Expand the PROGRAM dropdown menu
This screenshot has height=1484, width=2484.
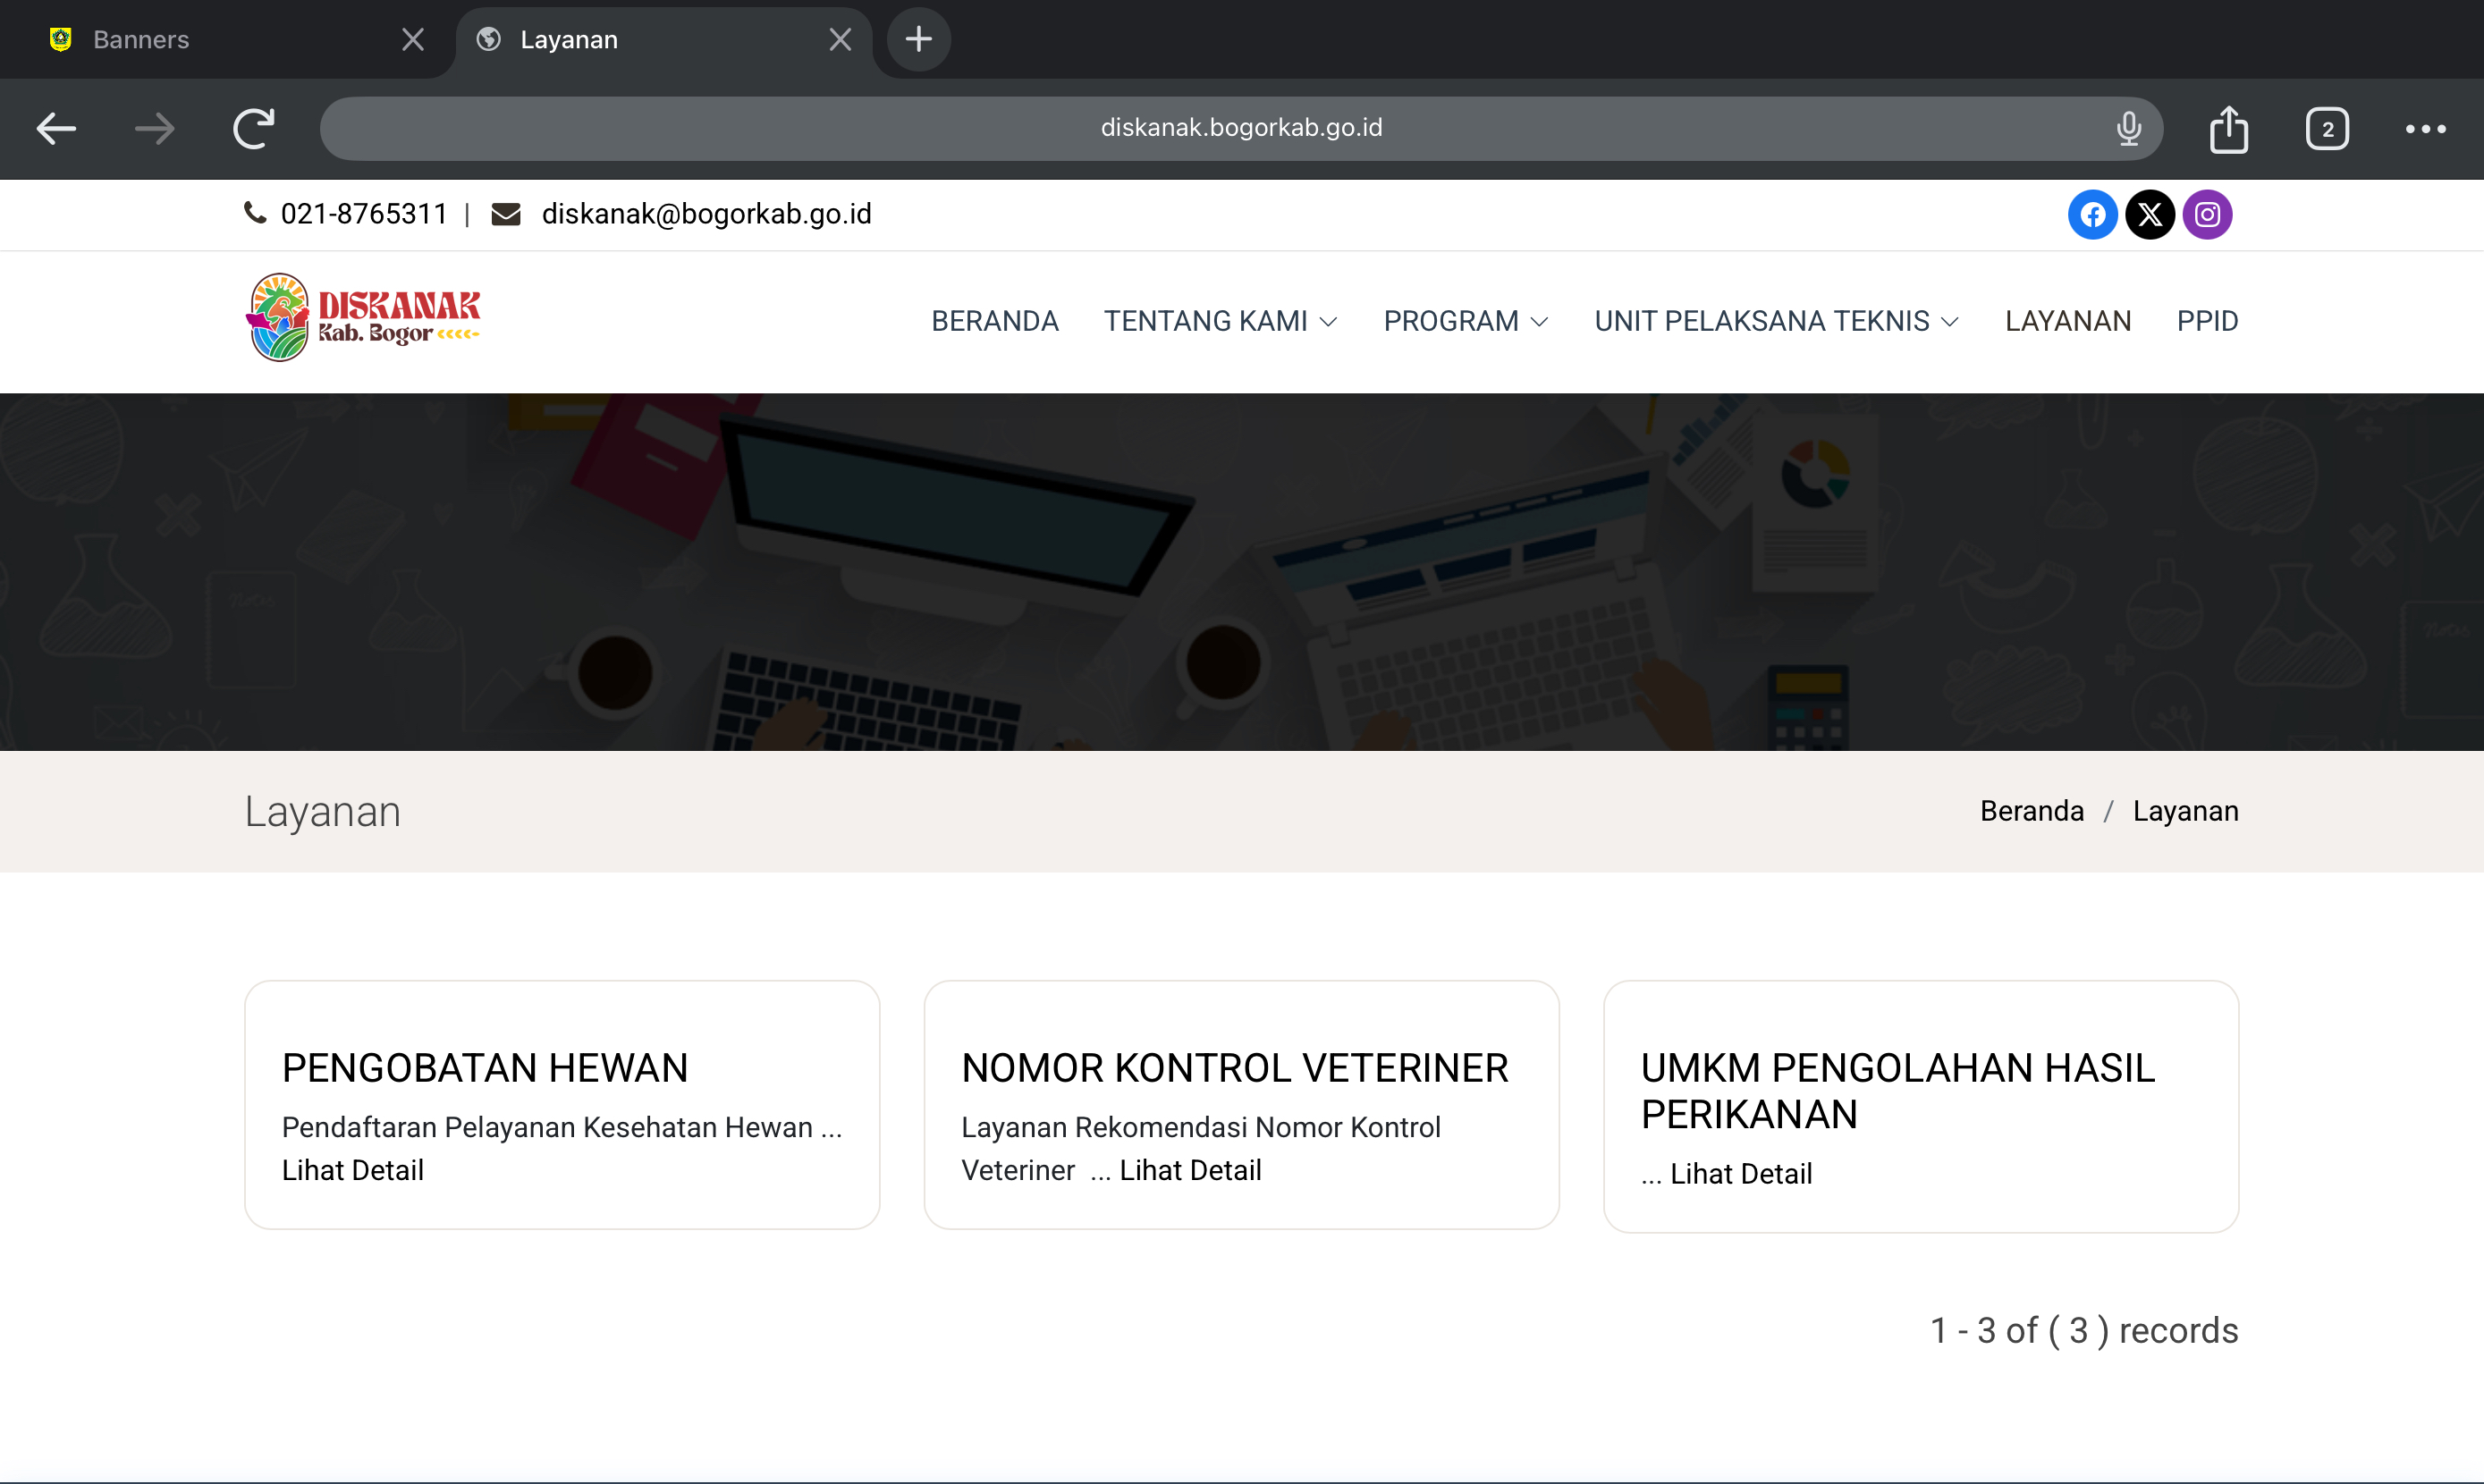click(x=1465, y=321)
